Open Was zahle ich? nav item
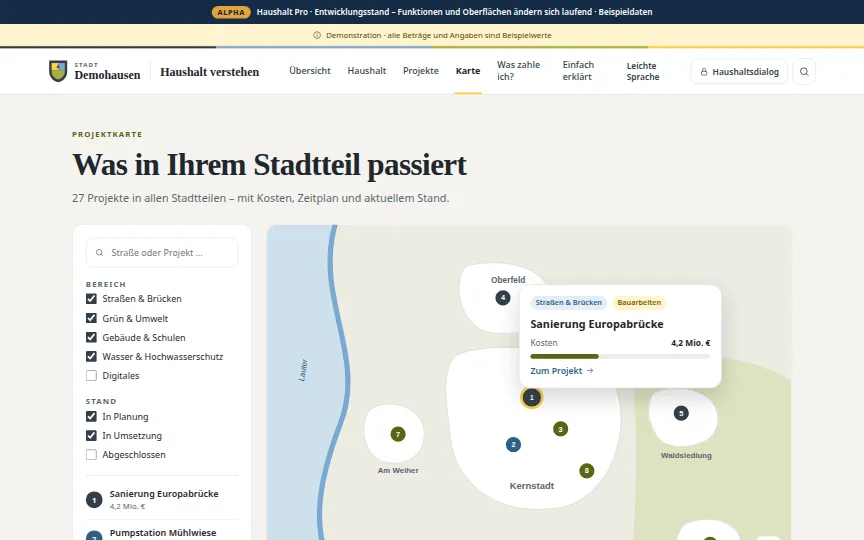Viewport: 864px width, 540px height. coord(519,71)
